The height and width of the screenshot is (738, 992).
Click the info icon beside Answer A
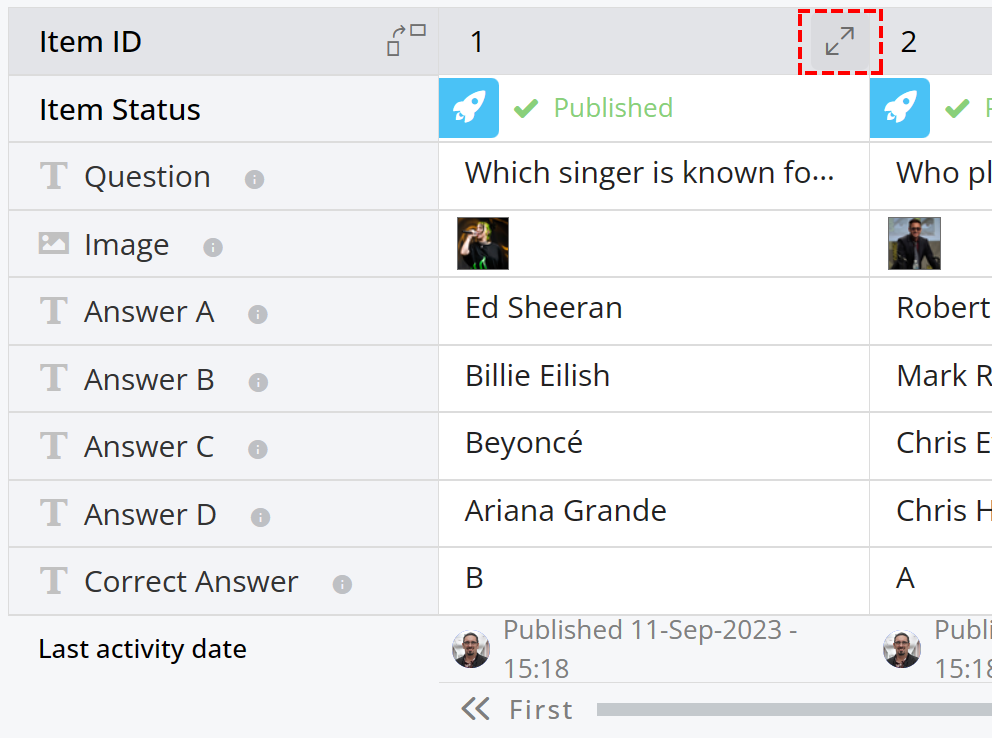tap(257, 314)
